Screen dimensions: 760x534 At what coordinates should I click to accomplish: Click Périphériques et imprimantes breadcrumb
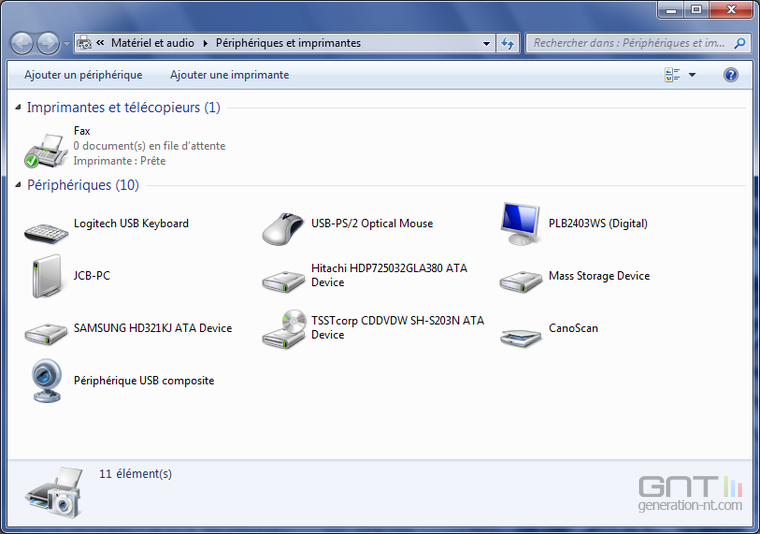click(x=288, y=43)
